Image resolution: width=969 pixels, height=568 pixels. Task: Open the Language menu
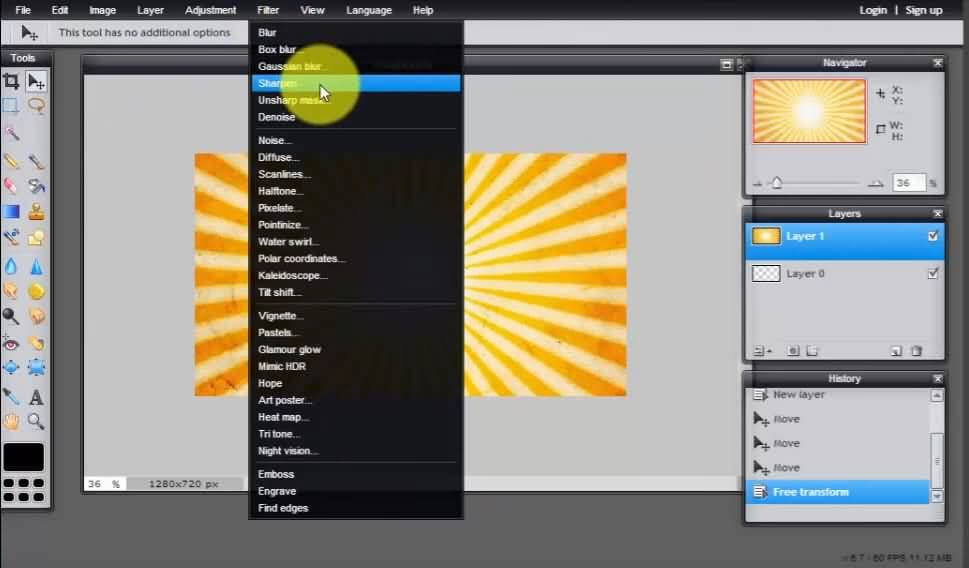[369, 10]
